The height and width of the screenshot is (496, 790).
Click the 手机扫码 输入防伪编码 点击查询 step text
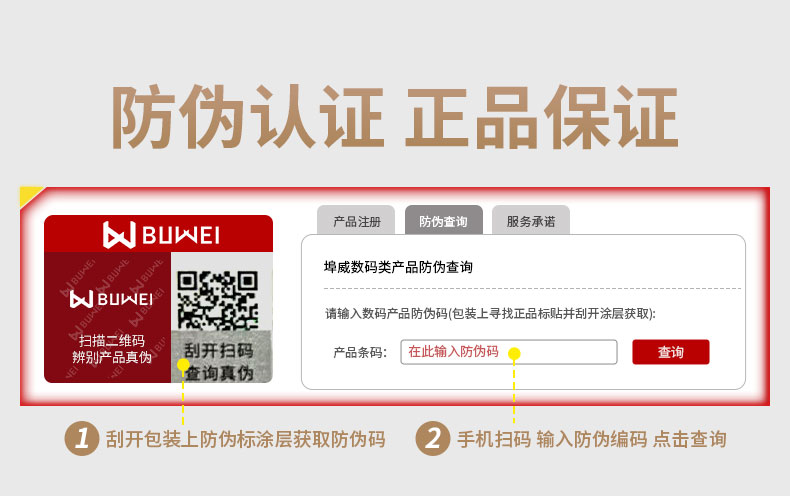point(591,439)
